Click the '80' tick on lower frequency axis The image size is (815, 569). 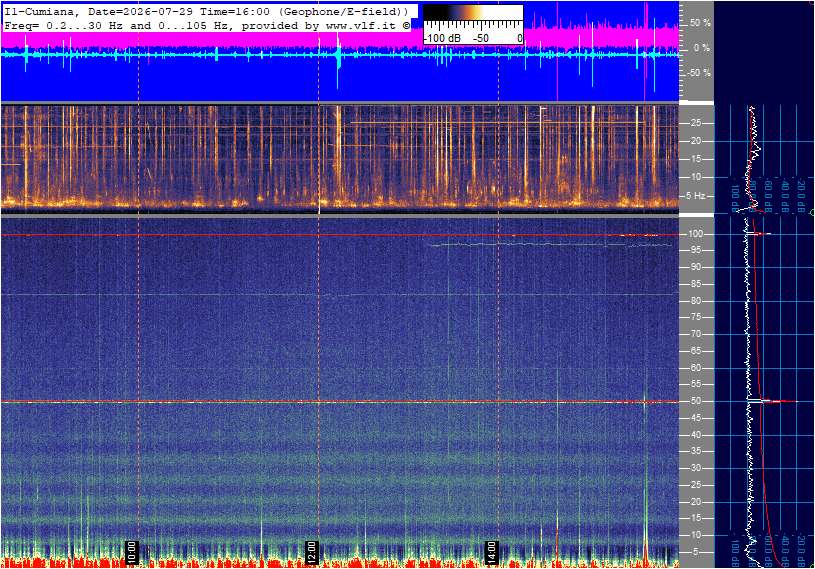(695, 301)
